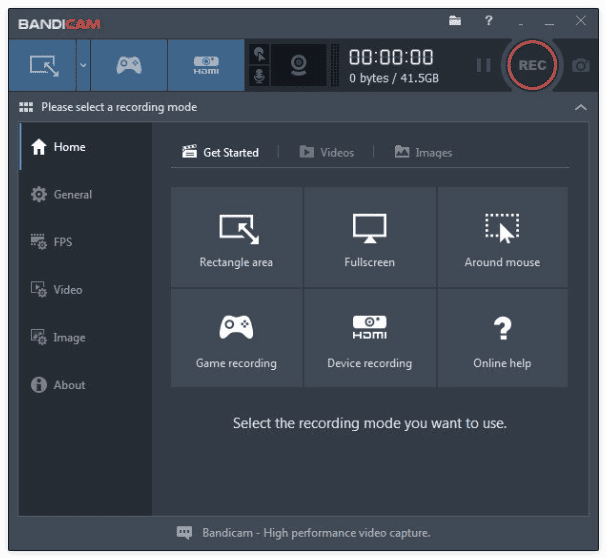Open Video settings in sidebar
The height and width of the screenshot is (558, 606).
pos(85,290)
